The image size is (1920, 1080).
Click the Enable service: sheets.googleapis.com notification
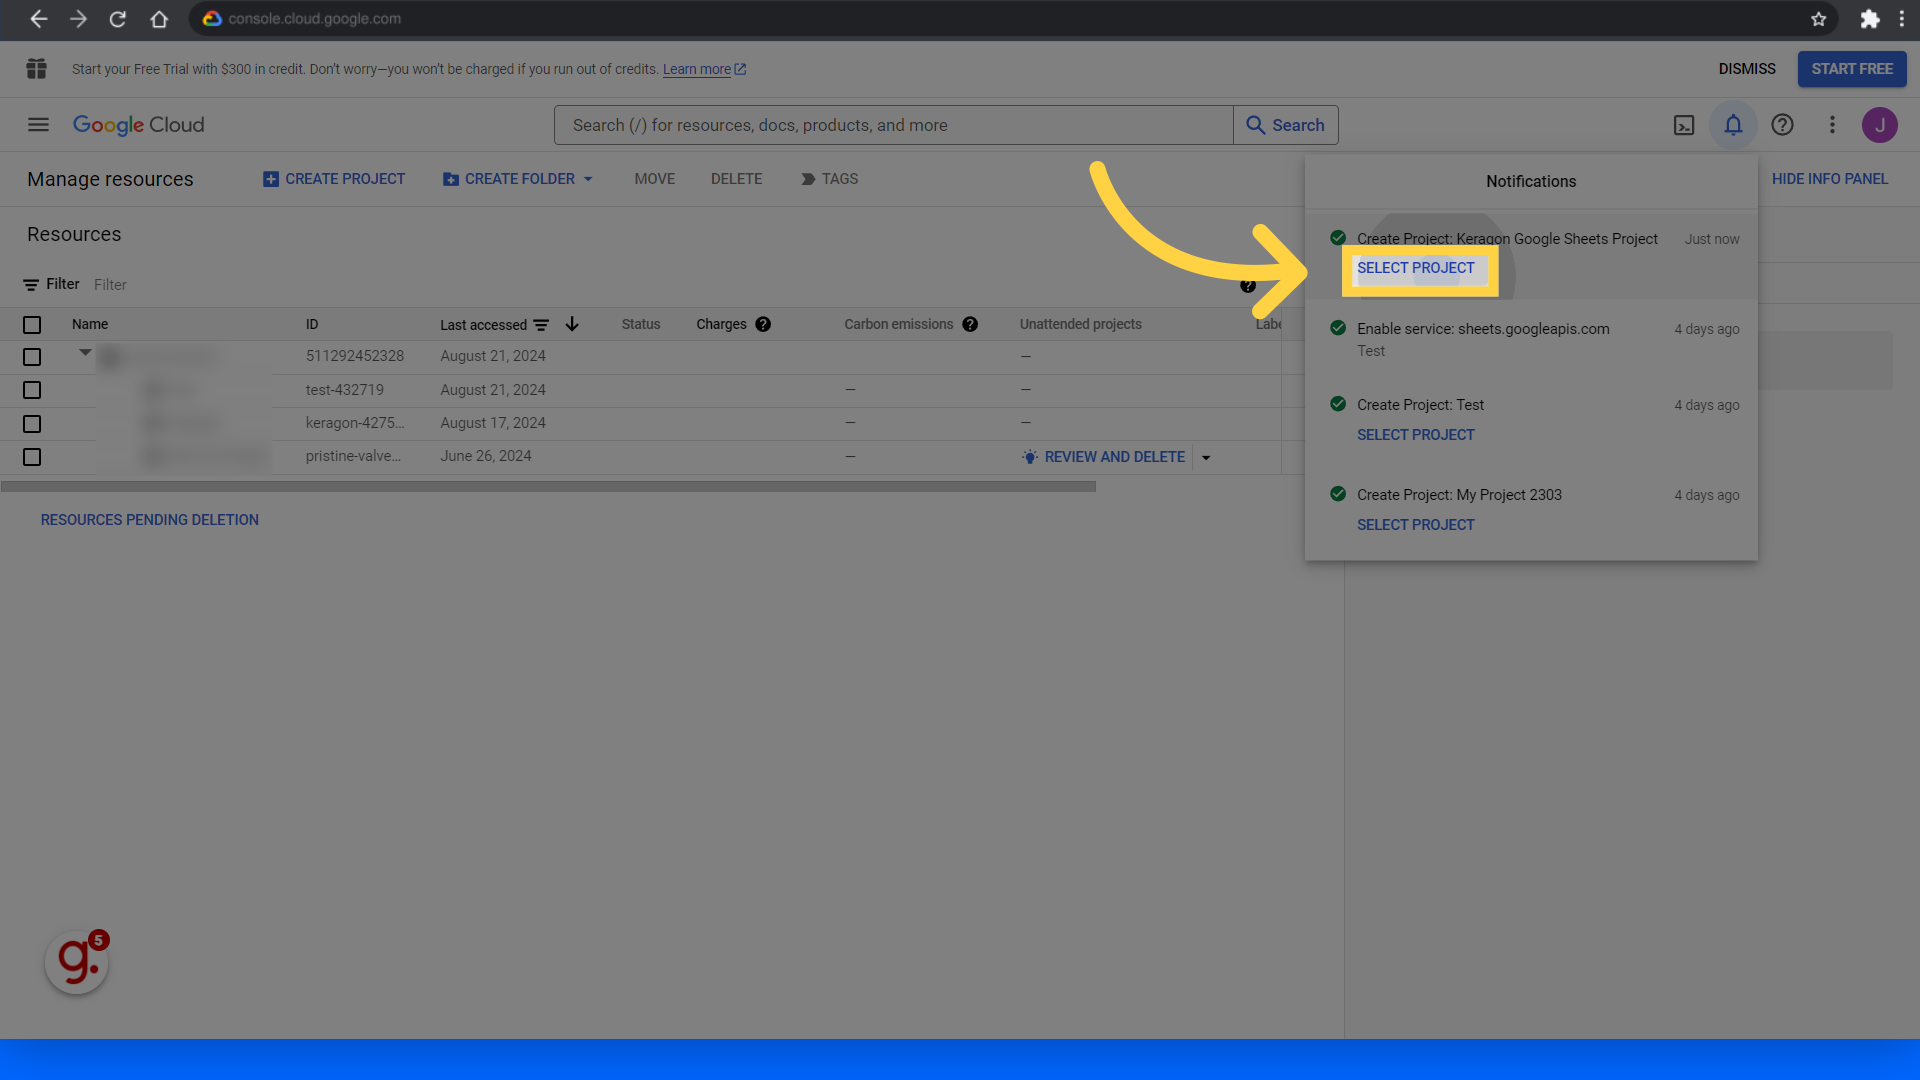[1531, 340]
